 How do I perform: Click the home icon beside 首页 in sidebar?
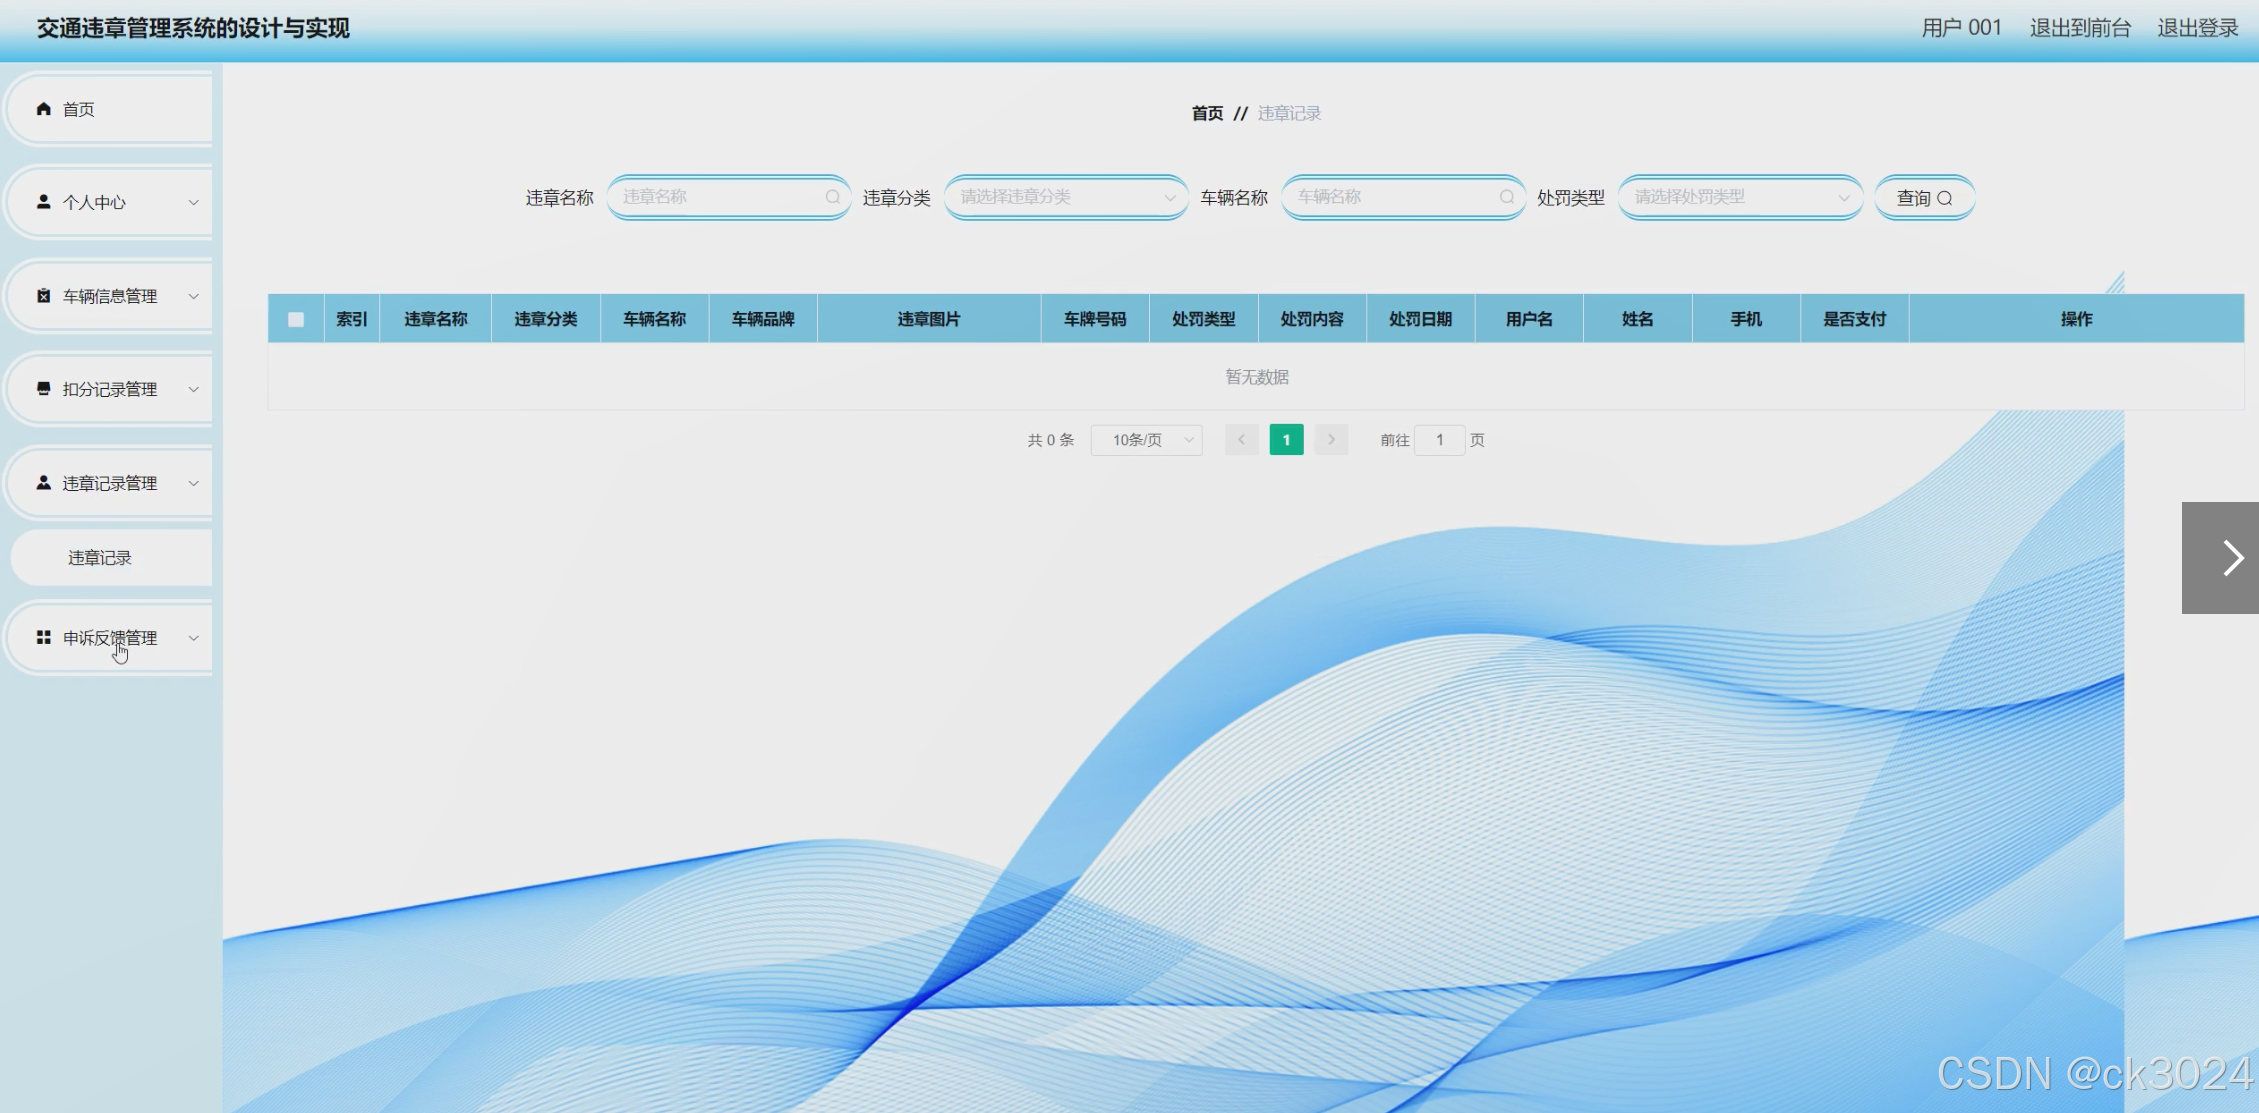43,109
